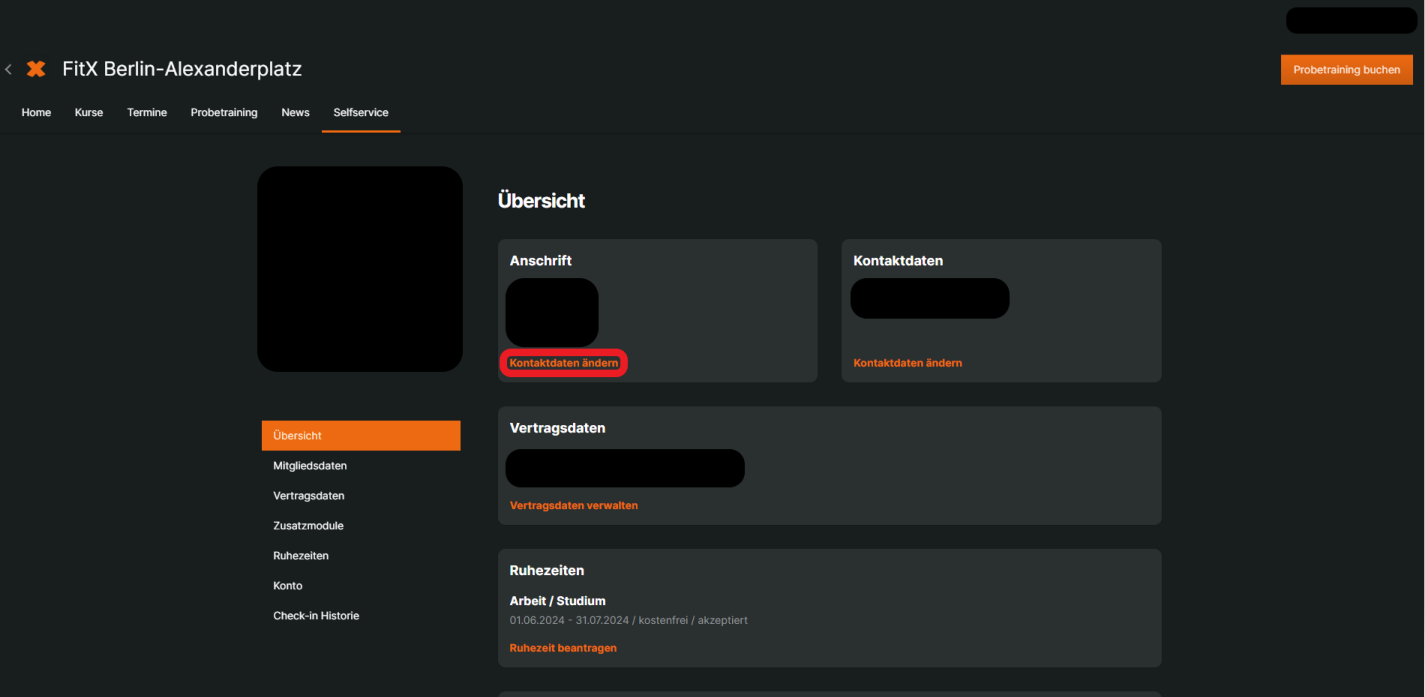Viewport: 1425px width, 697px height.
Task: Choose Vertragsdaten in the sidebar menu
Action: point(309,496)
